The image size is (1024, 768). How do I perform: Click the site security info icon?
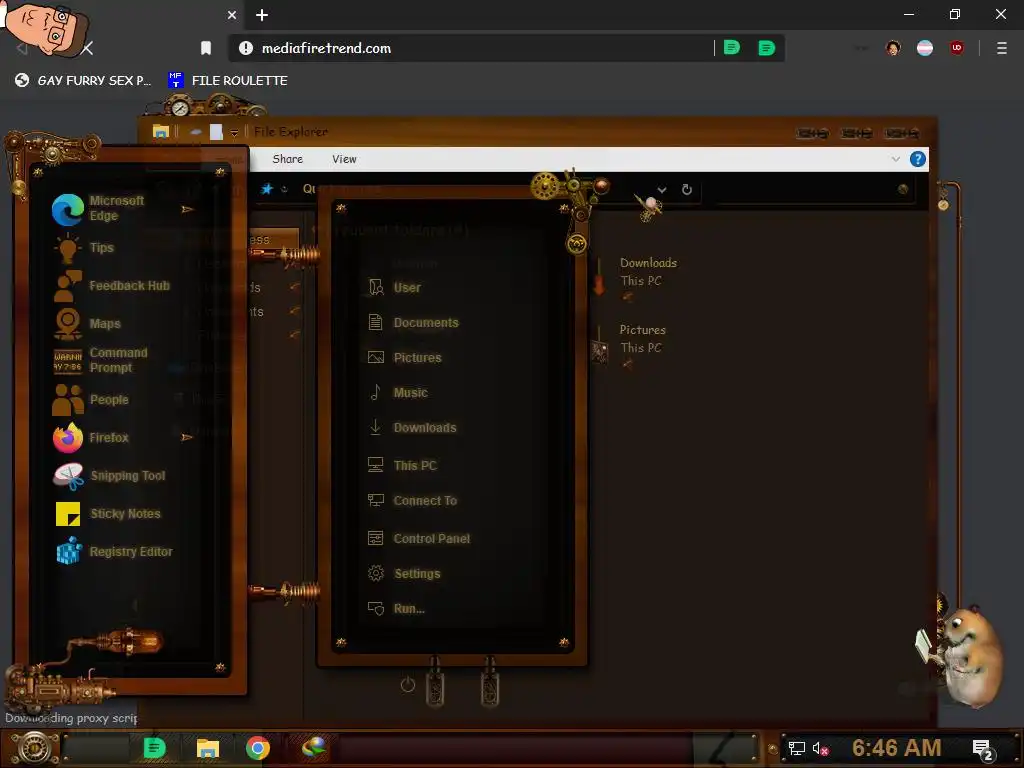[246, 48]
